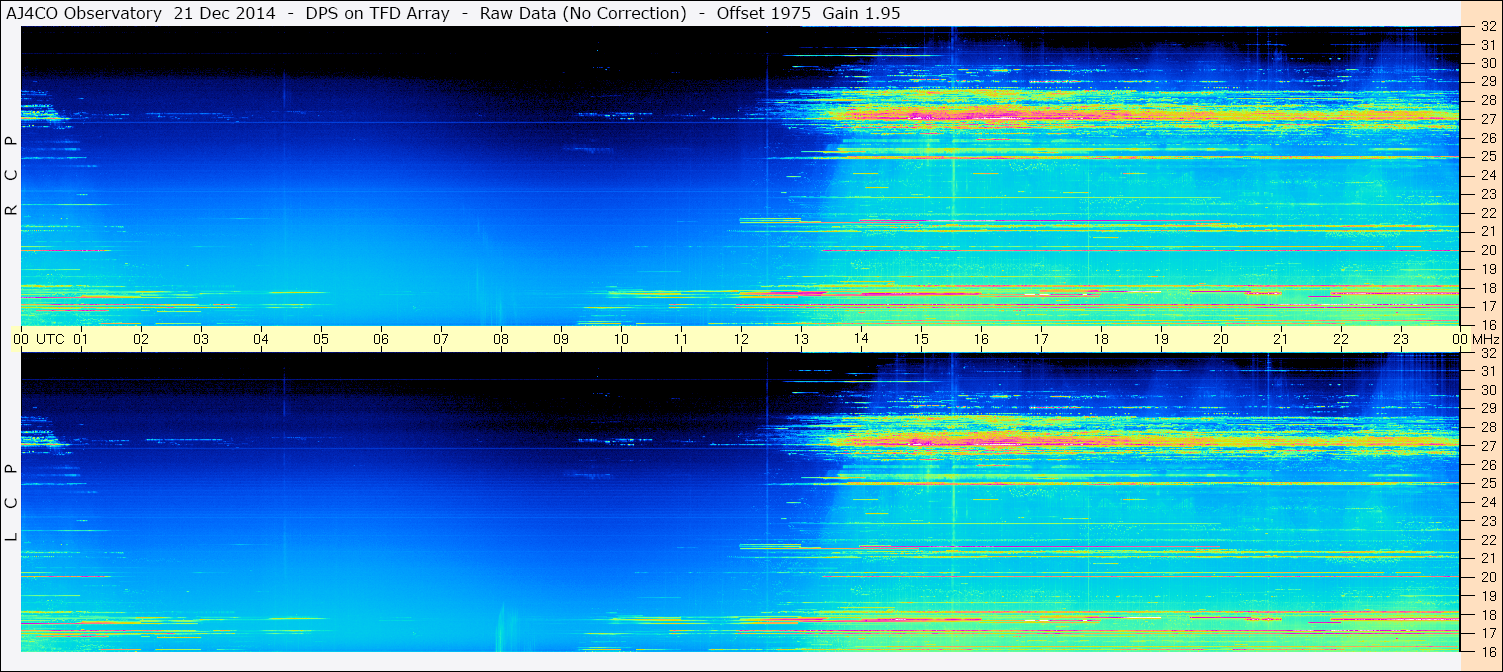This screenshot has width=1503, height=672.
Task: Click the 20 MHz label of the LCP panel
Action: click(x=1487, y=577)
